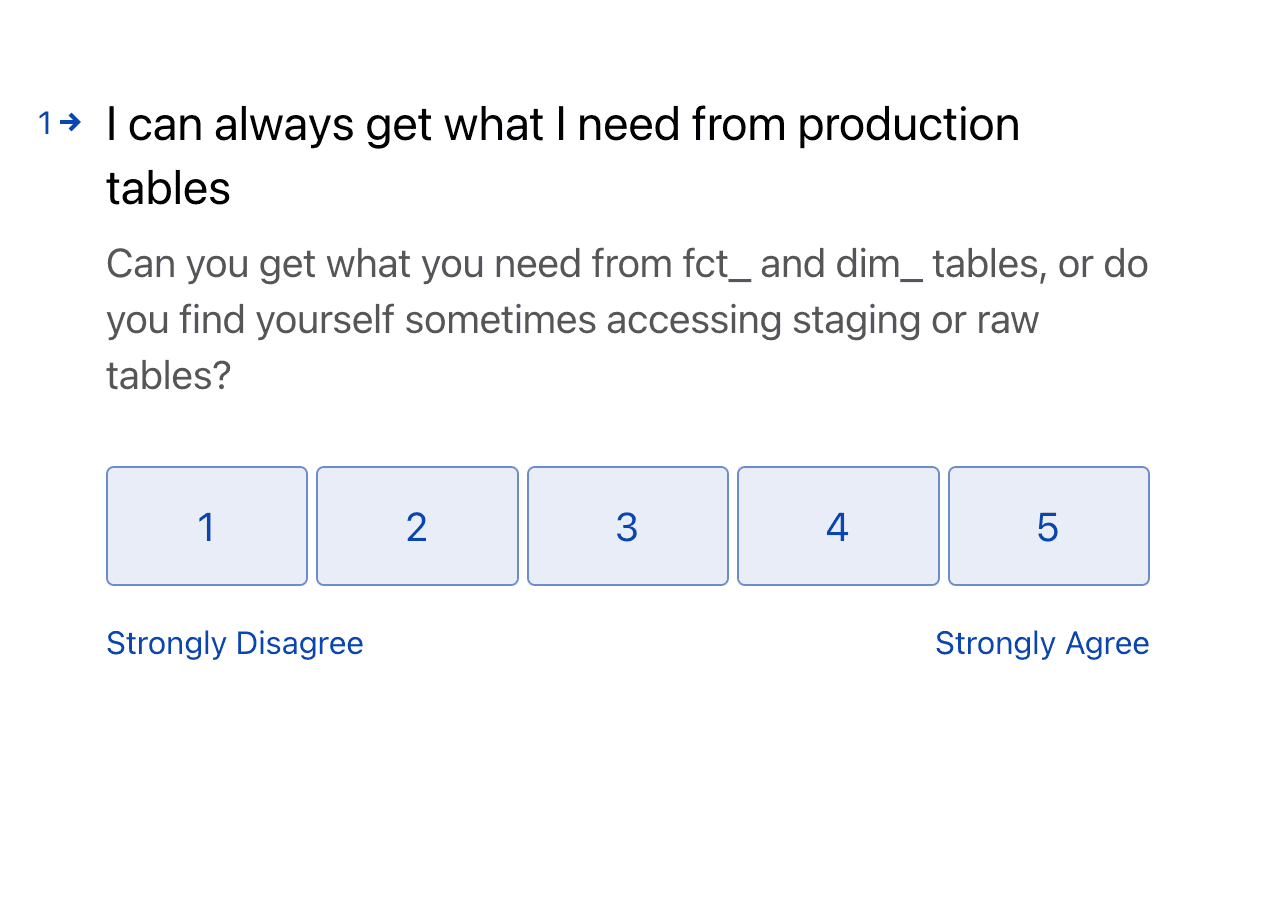This screenshot has height=898, width=1272.
Task: Click the blue arrow icon beside question number
Action: [x=70, y=123]
